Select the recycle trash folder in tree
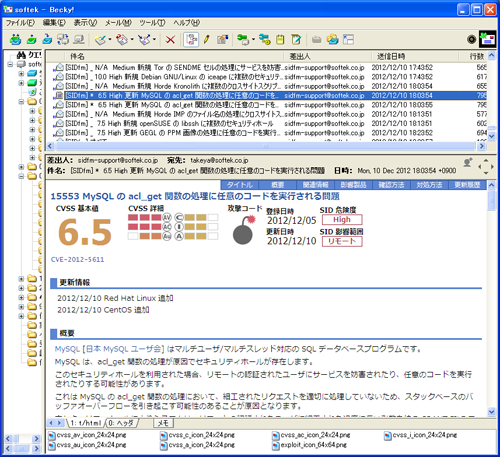Screen dimensions: 500x457 pyautogui.click(x=33, y=92)
